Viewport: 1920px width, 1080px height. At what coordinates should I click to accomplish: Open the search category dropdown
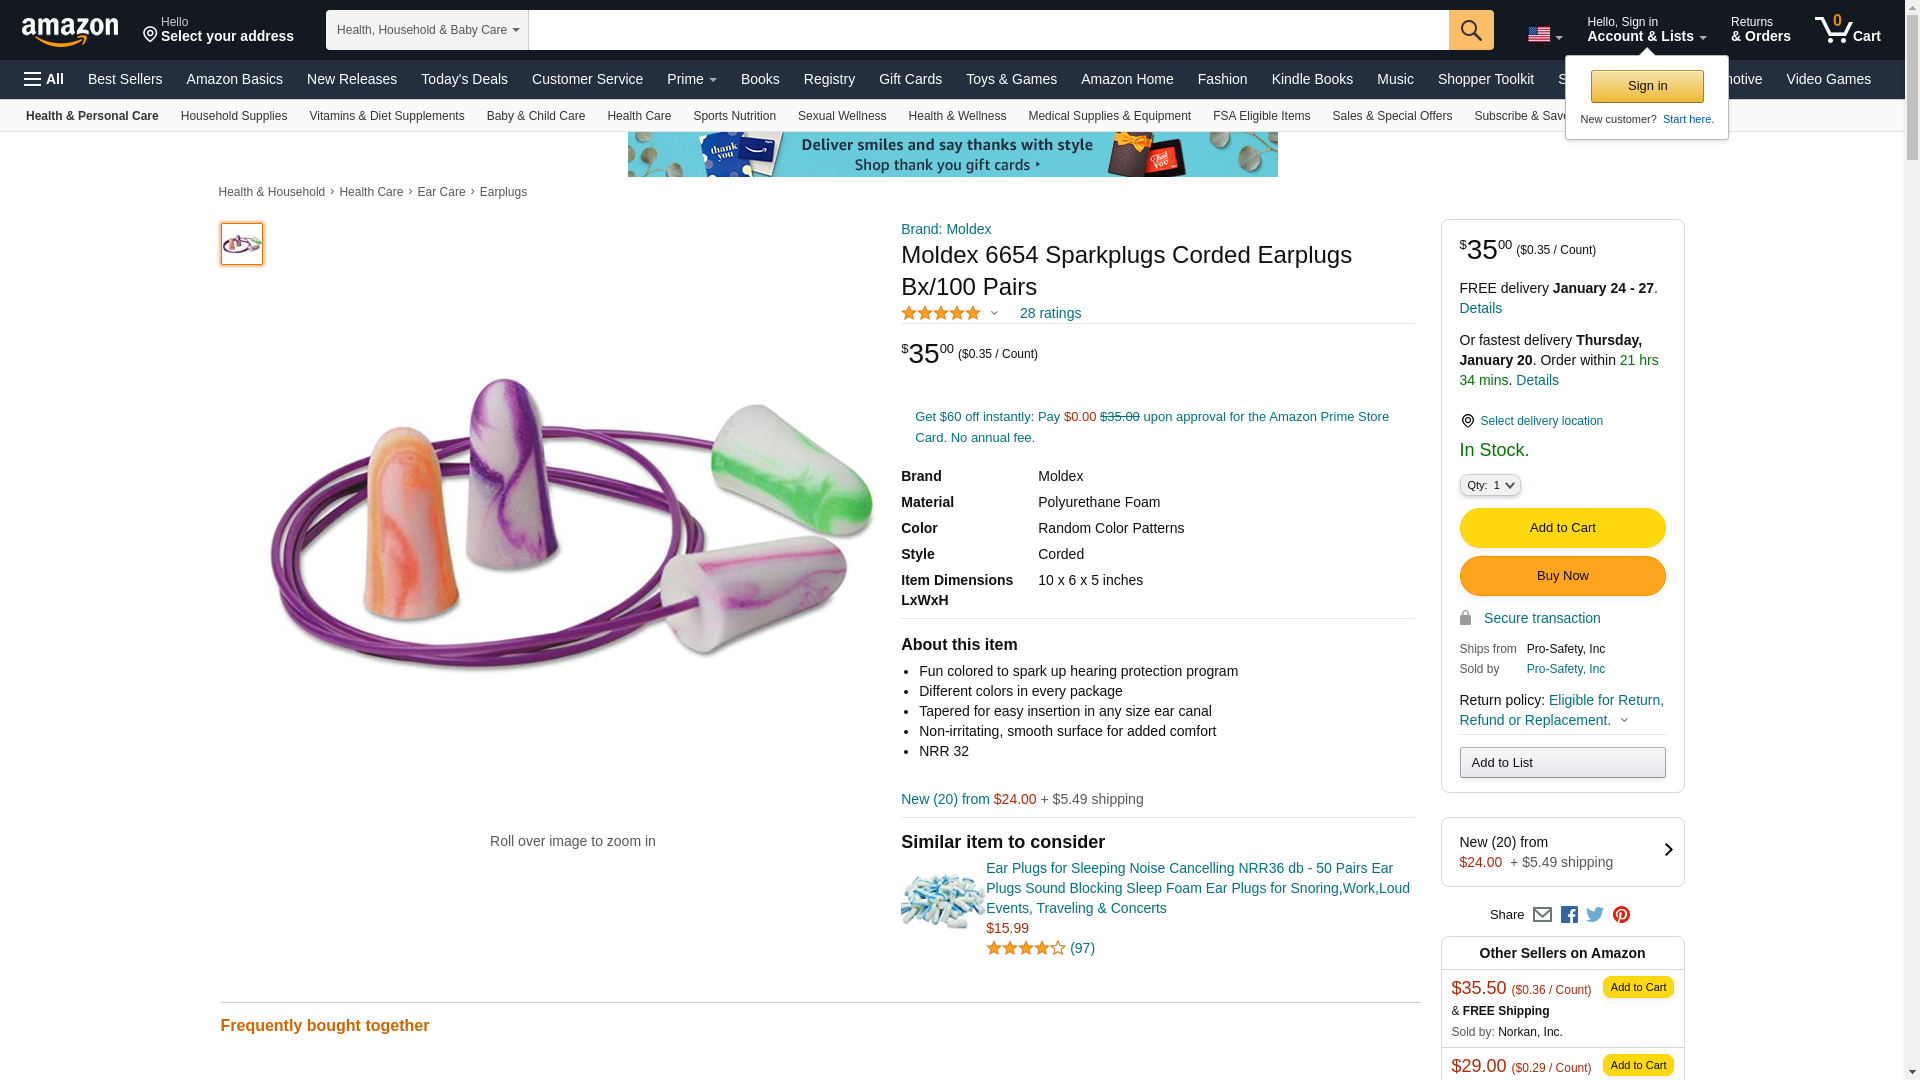(427, 30)
